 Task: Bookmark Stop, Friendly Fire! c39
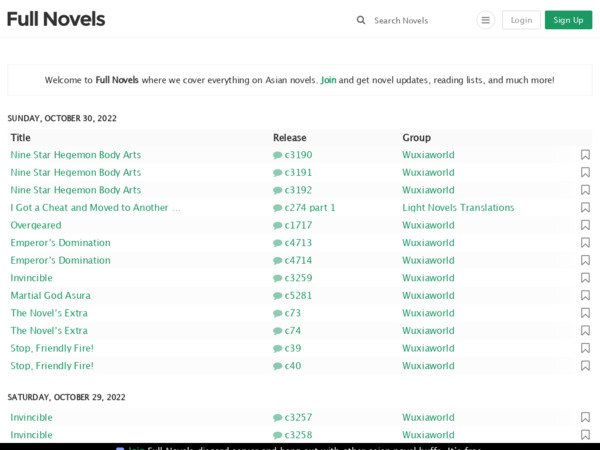pyautogui.click(x=585, y=348)
